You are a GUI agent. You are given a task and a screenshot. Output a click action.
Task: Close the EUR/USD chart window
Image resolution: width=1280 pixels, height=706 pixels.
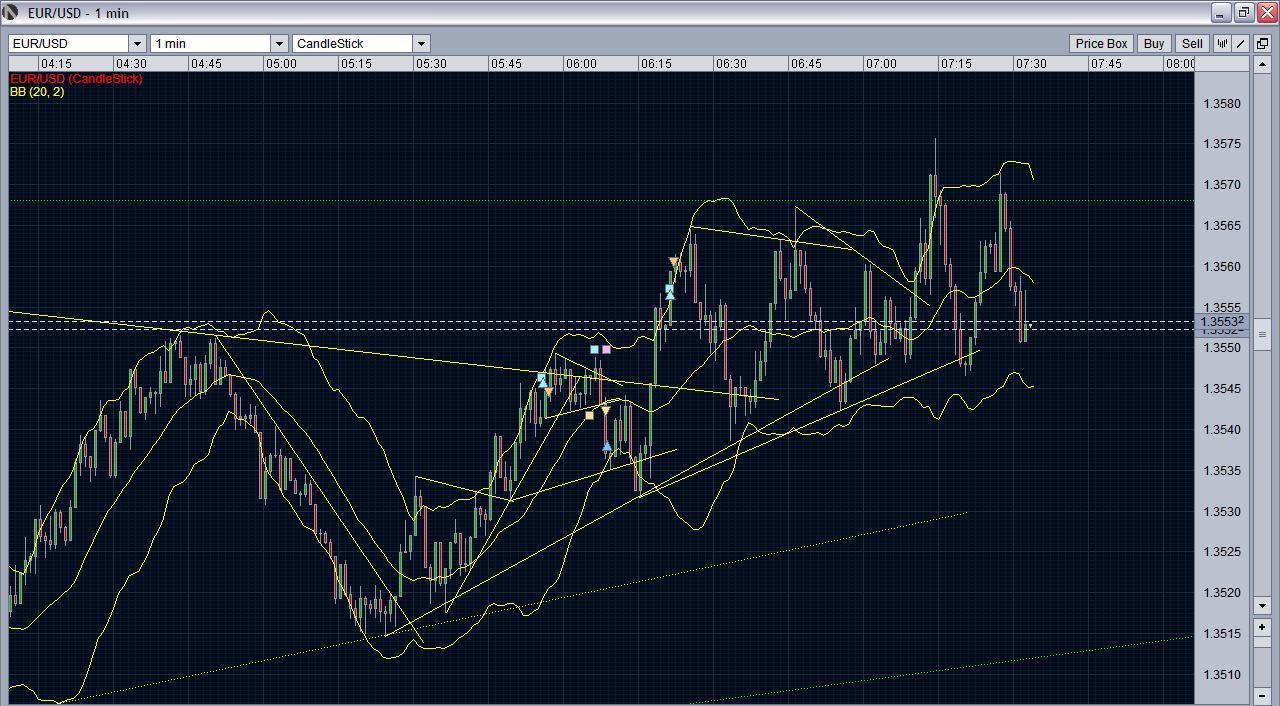(x=1267, y=13)
